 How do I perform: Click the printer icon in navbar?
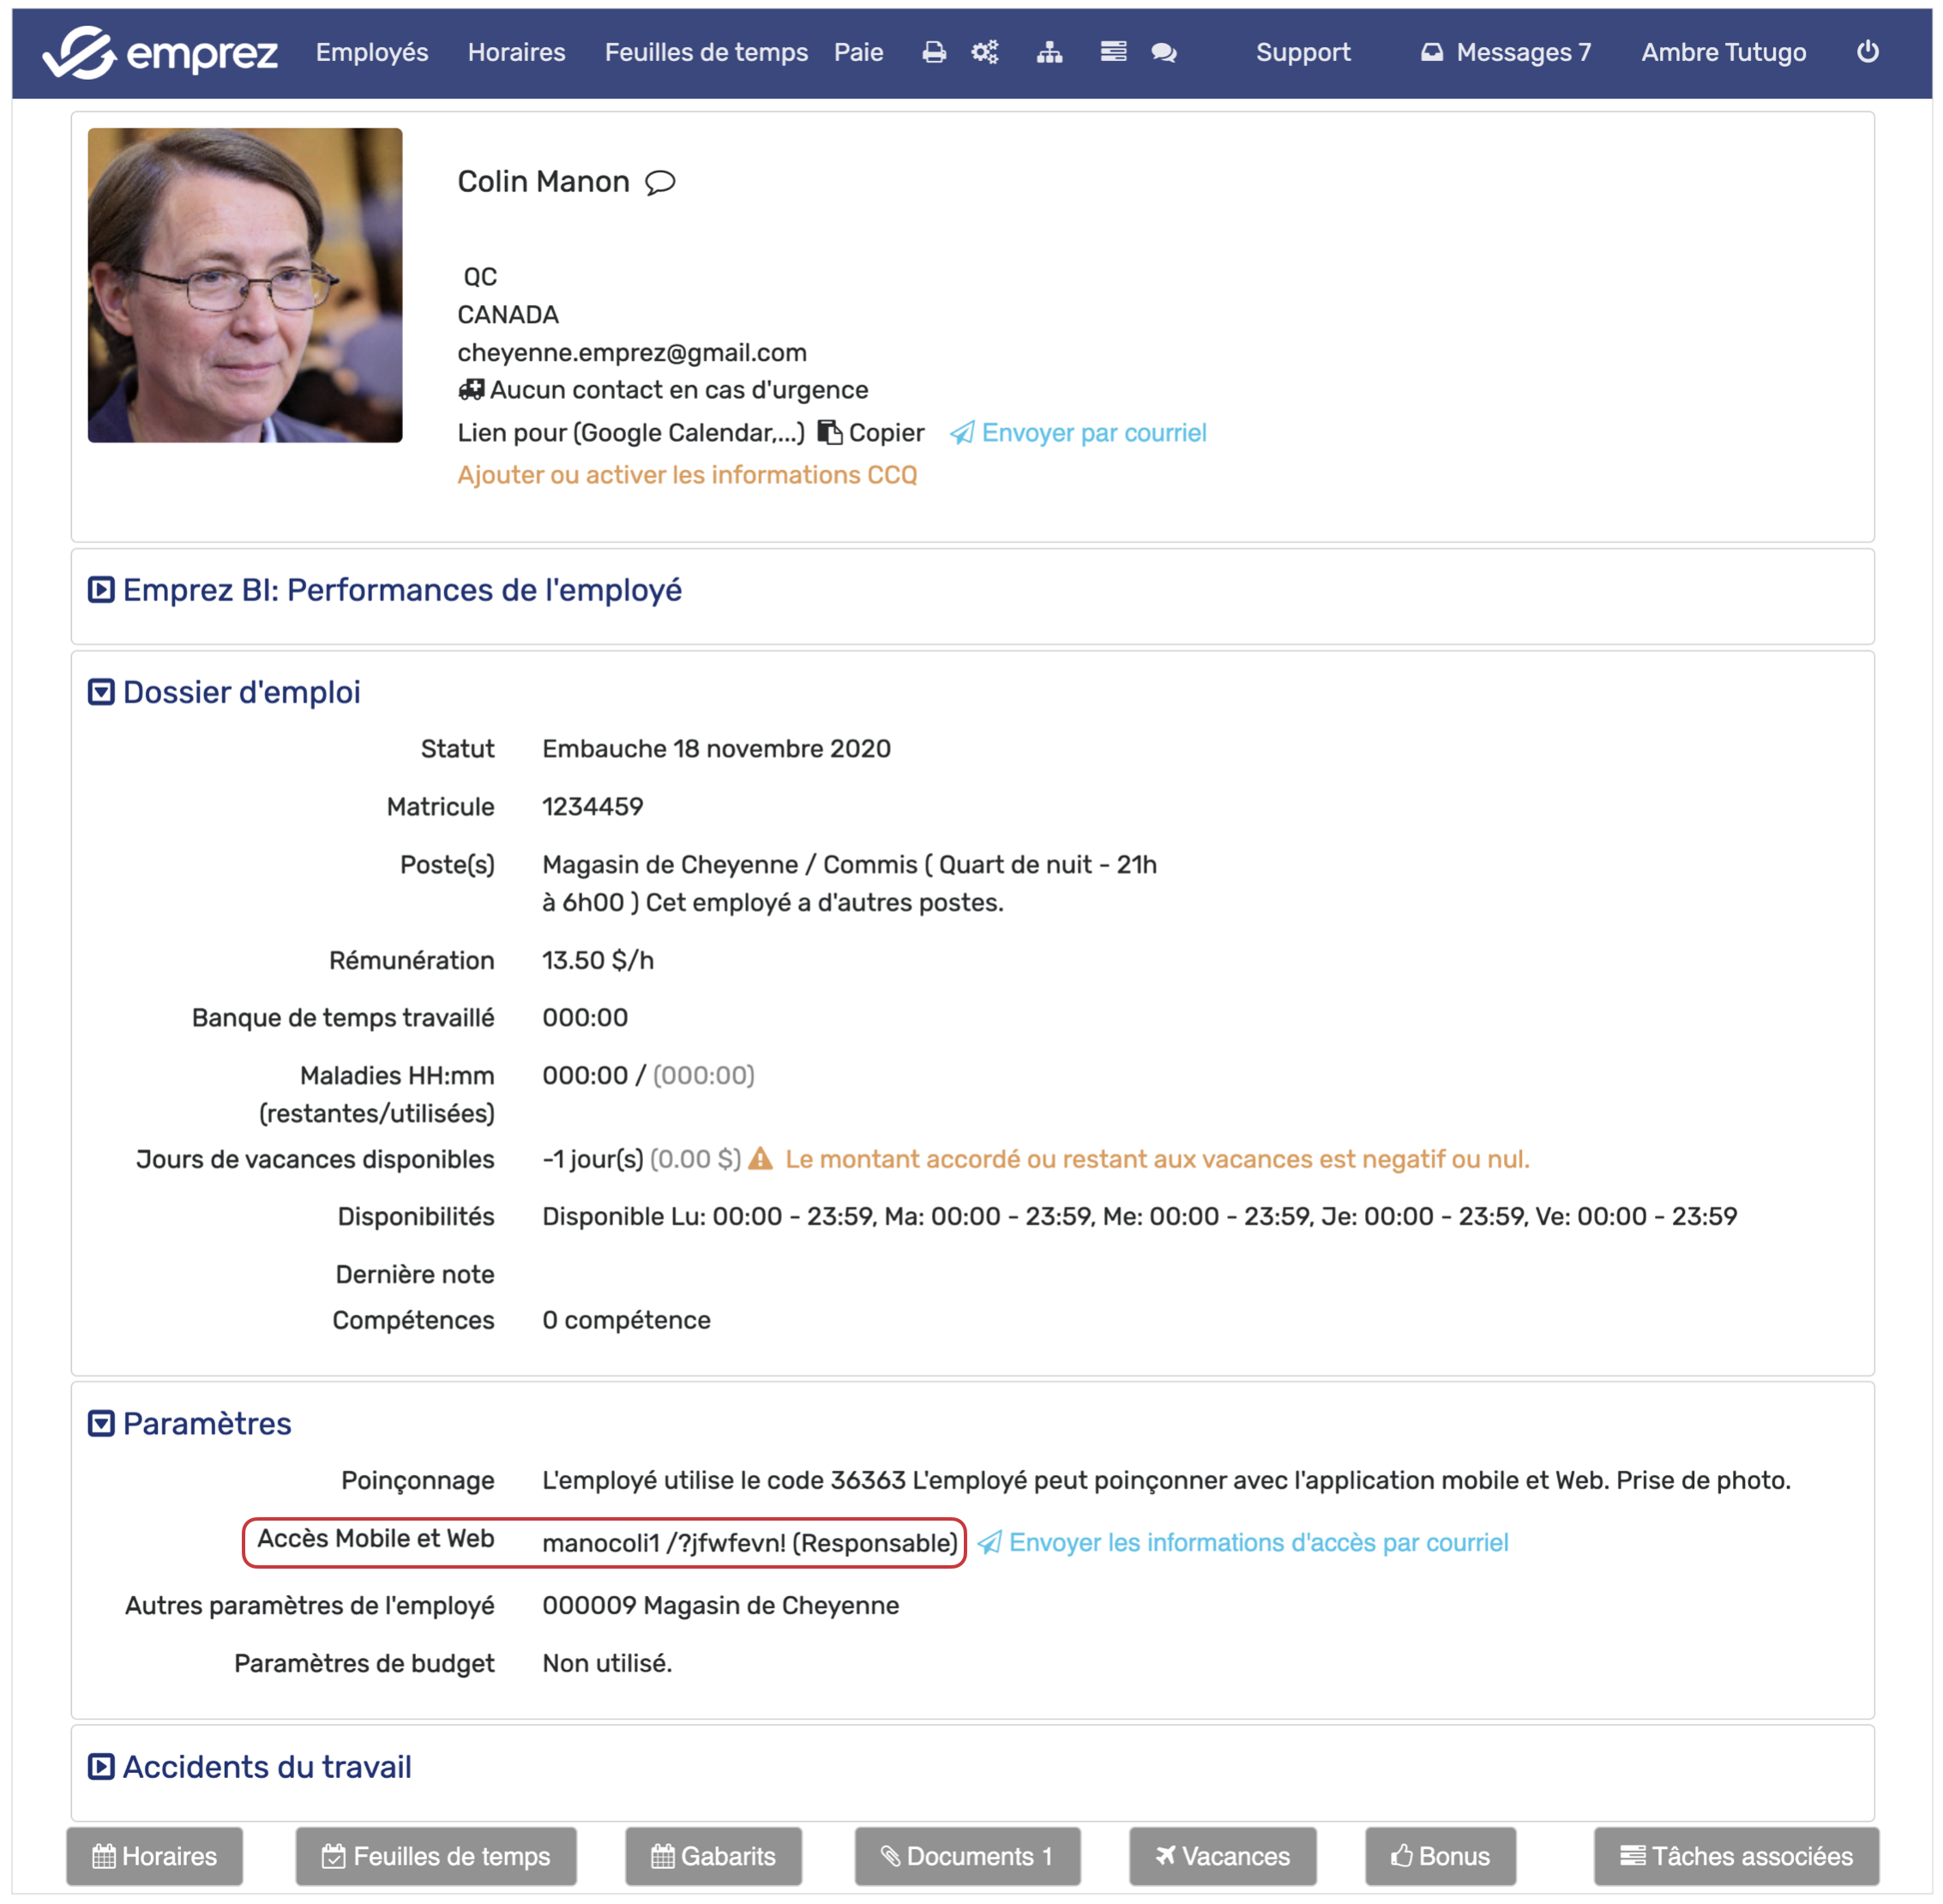(x=933, y=52)
